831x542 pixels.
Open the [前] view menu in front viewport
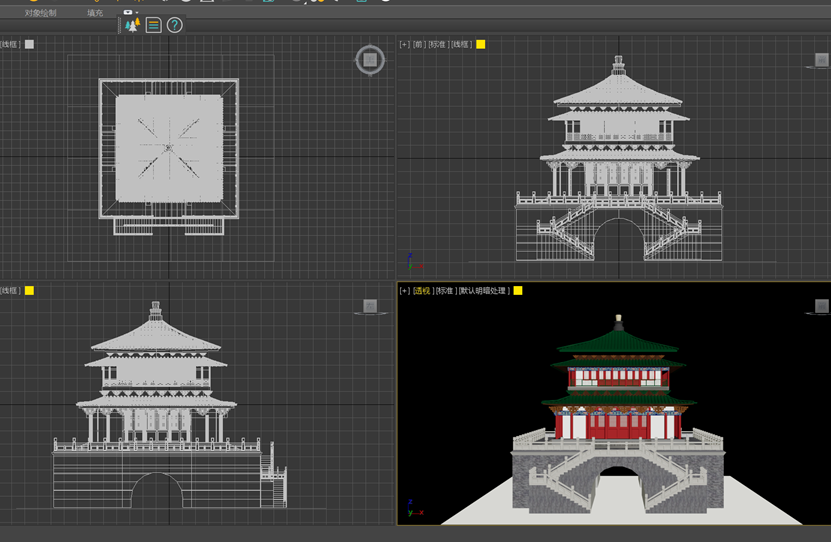coord(419,45)
